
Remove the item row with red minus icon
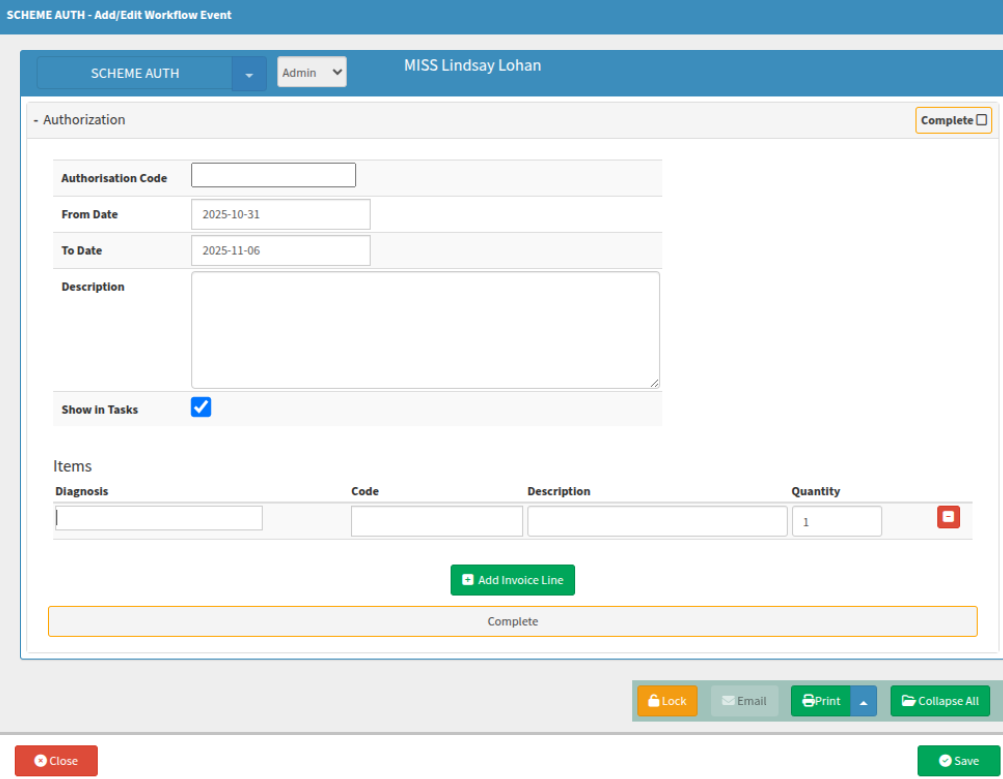tap(948, 517)
